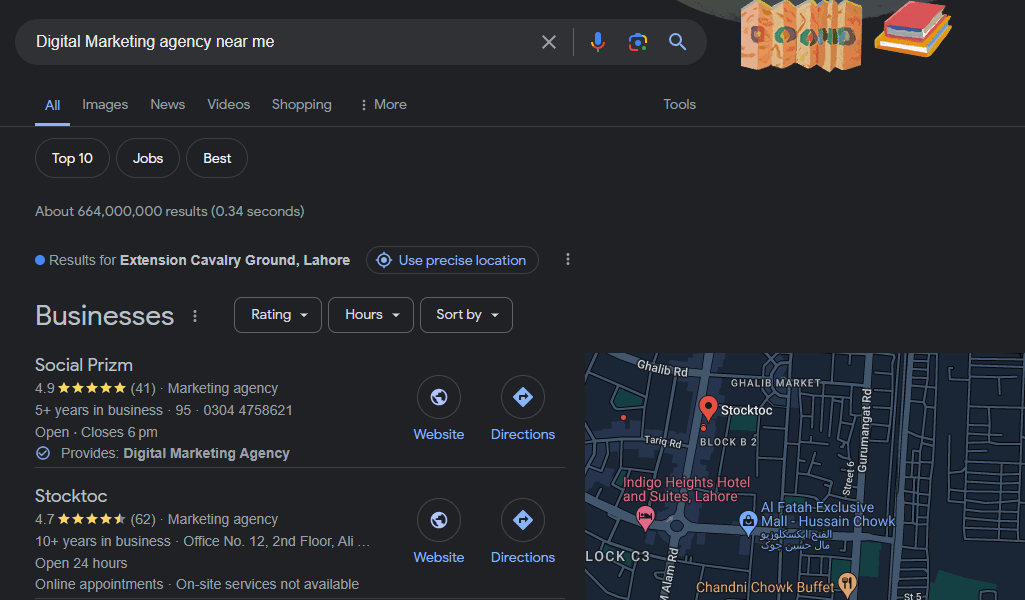Image resolution: width=1025 pixels, height=600 pixels.
Task: Open the three-dot menu beside Use precise location
Action: (x=567, y=259)
